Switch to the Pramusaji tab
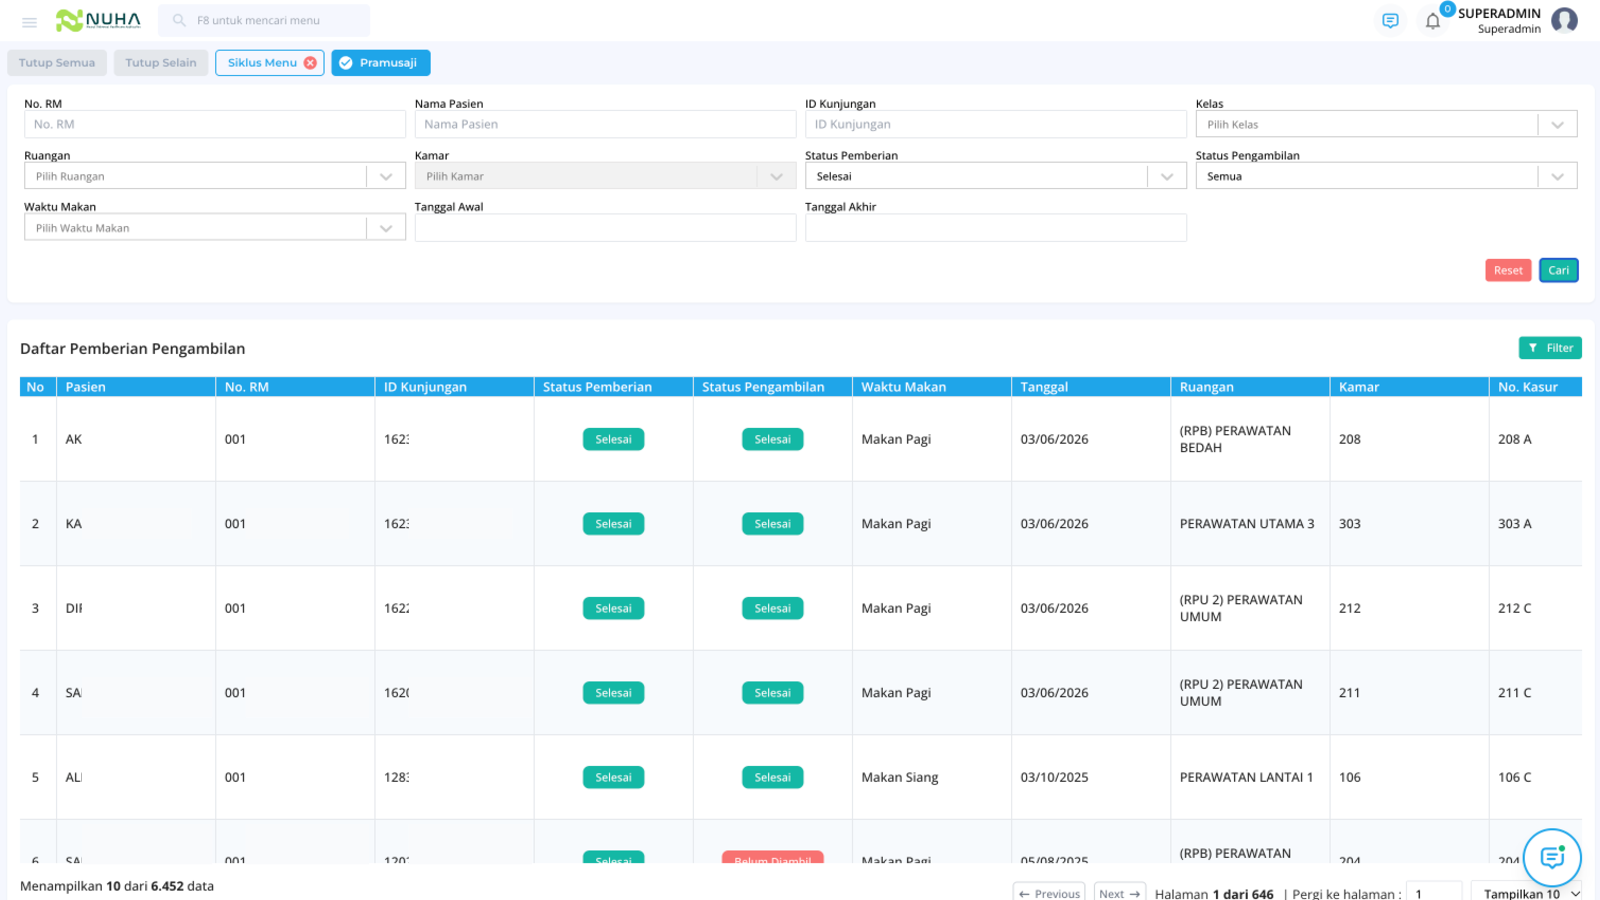1600x900 pixels. click(381, 63)
